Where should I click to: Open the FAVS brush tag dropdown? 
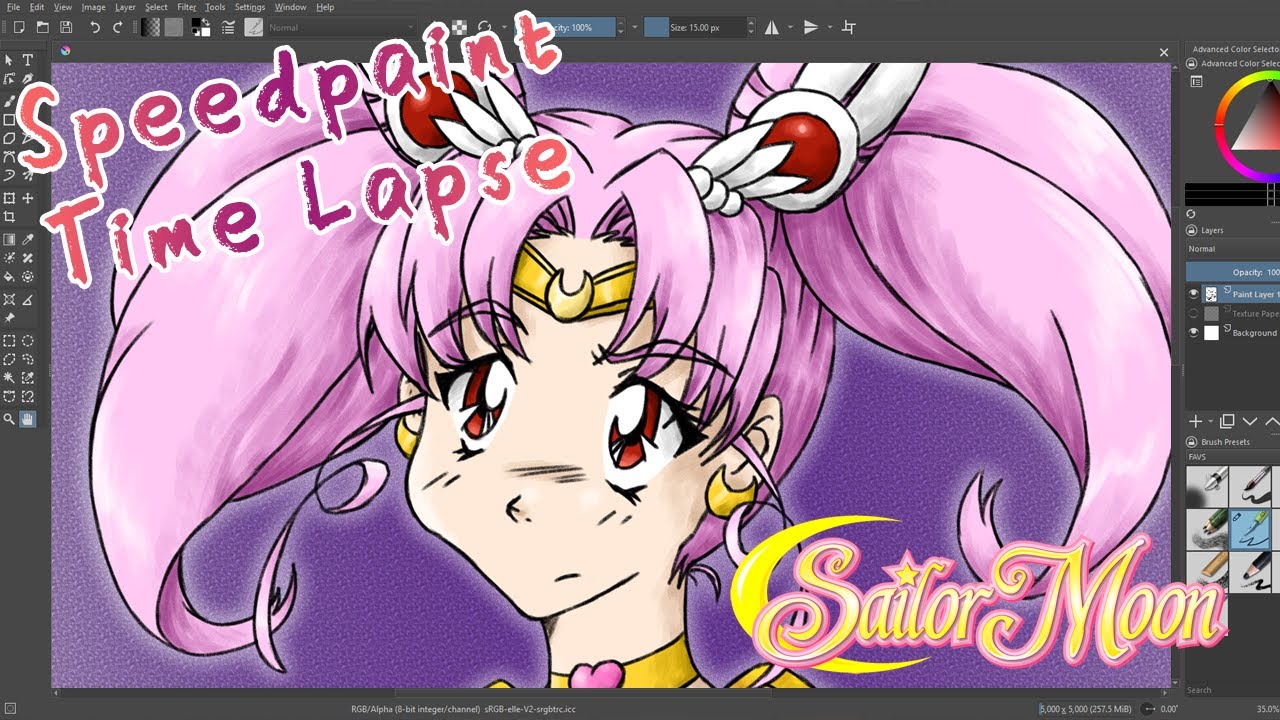(x=1232, y=456)
